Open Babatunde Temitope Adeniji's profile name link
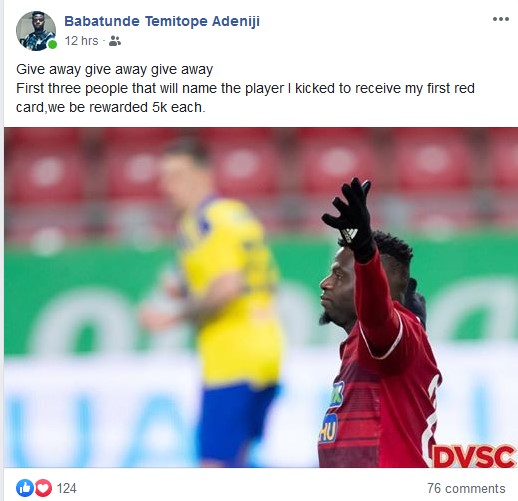 (162, 21)
